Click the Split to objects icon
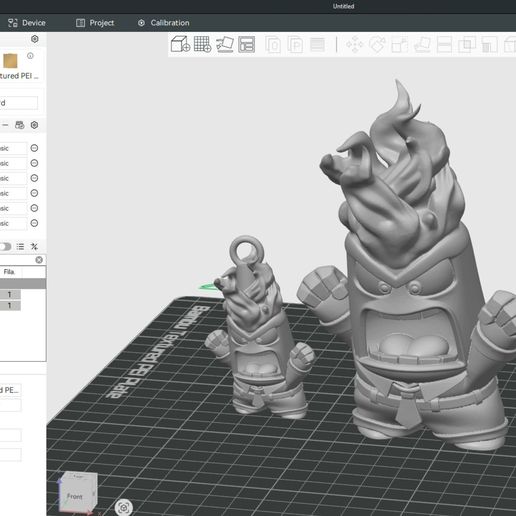This screenshot has width=516, height=516. pyautogui.click(x=273, y=45)
